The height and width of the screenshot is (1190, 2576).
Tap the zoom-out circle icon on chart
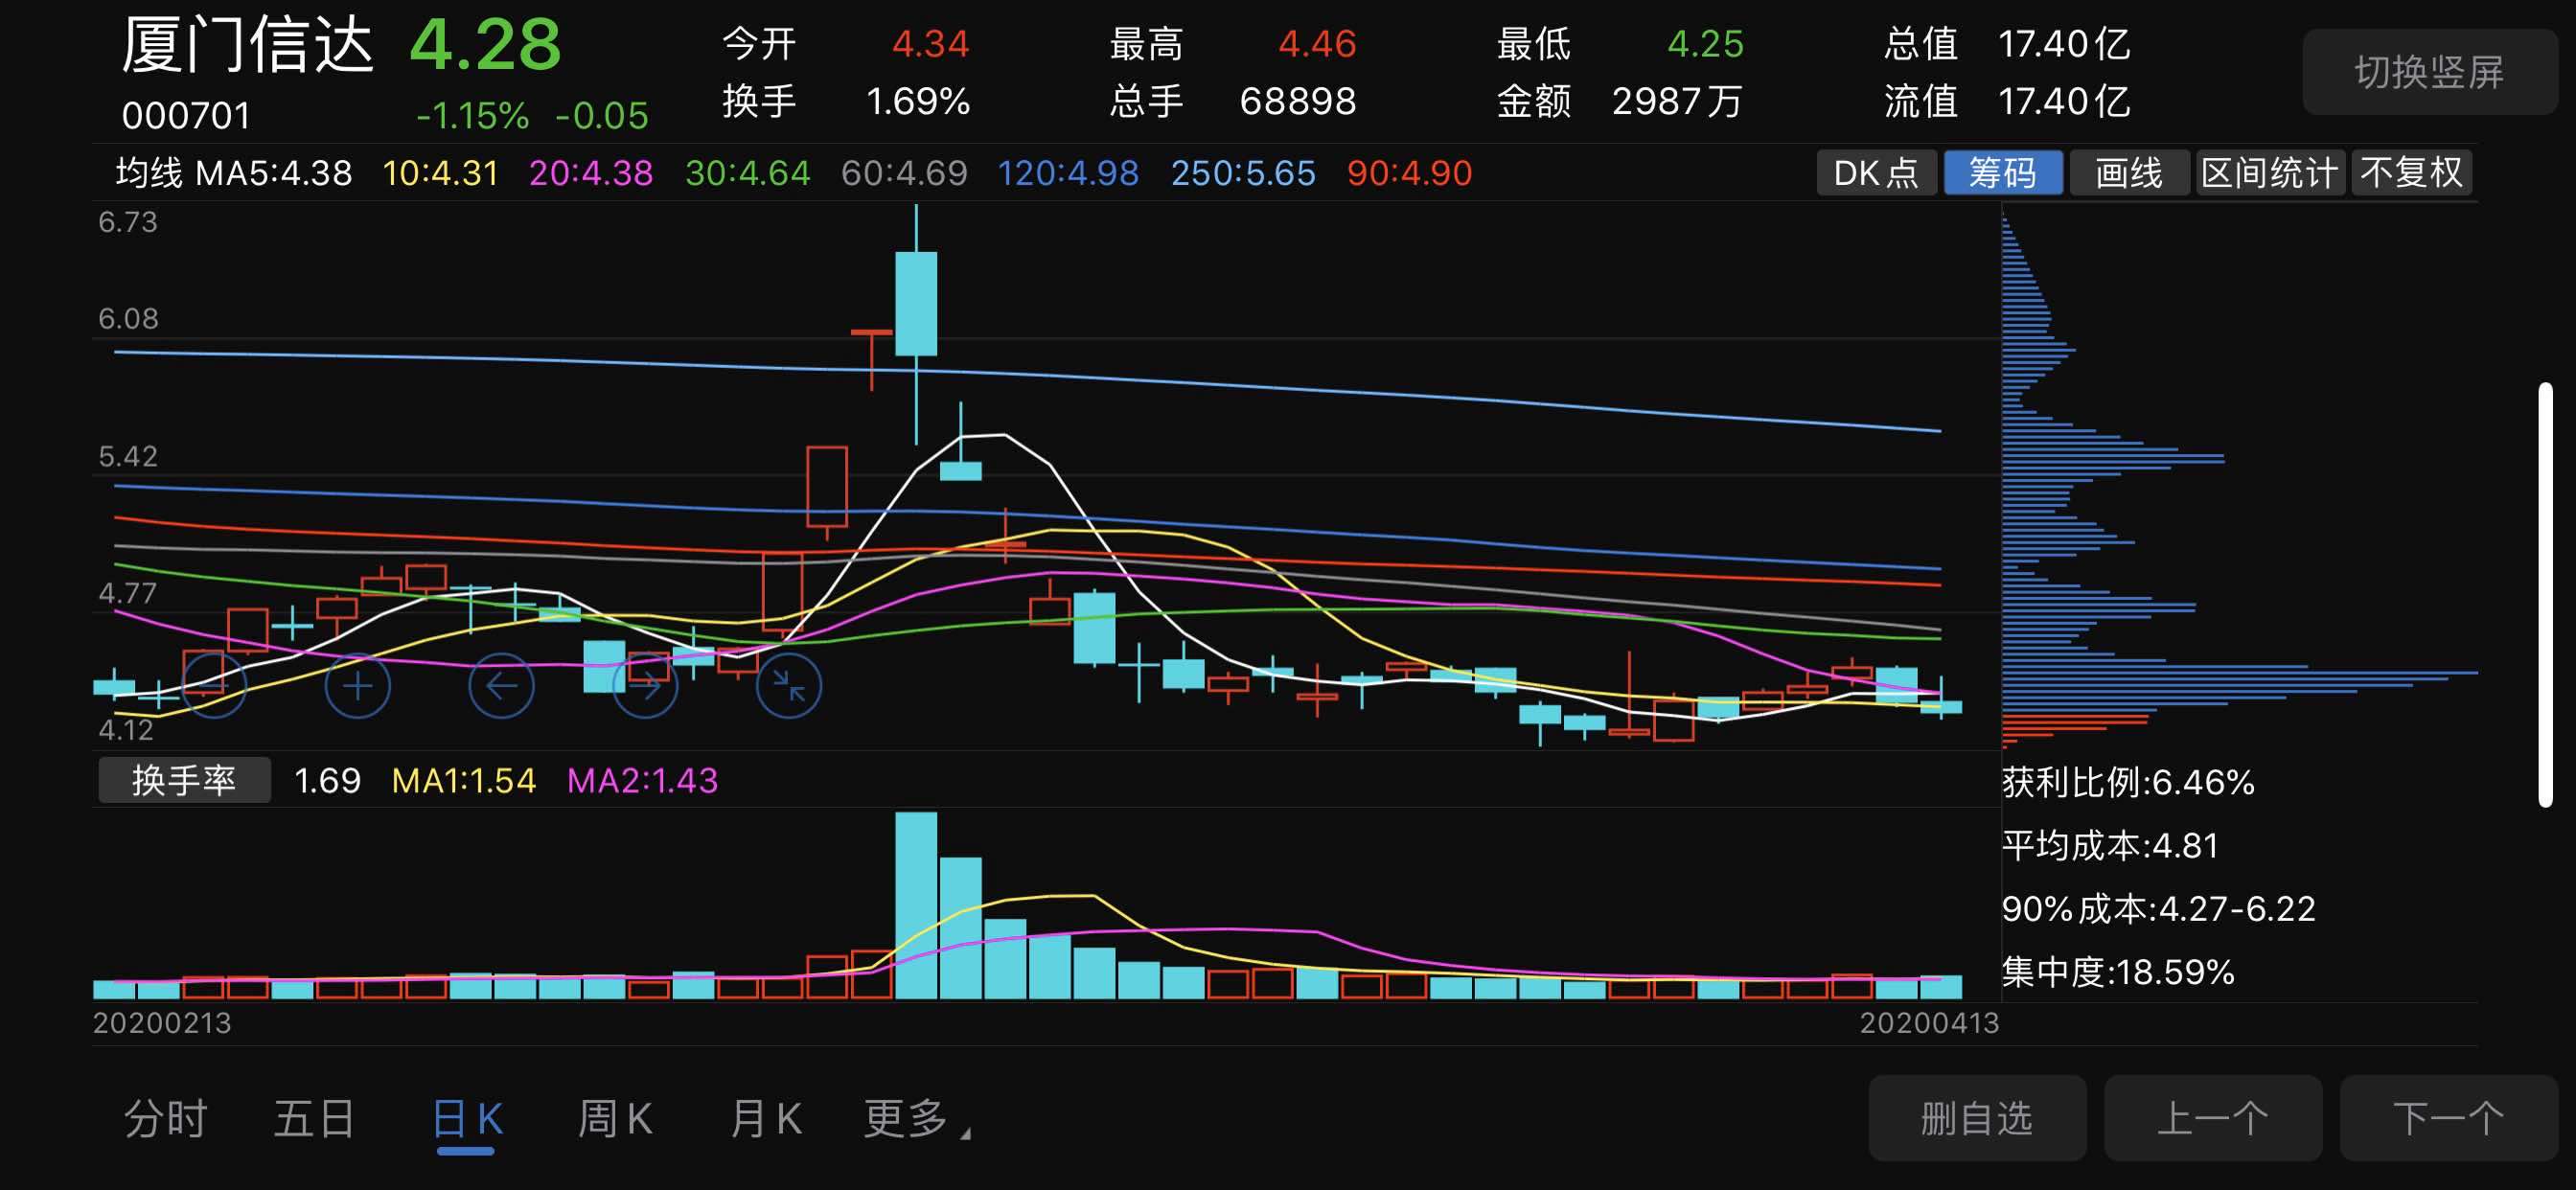coord(213,685)
